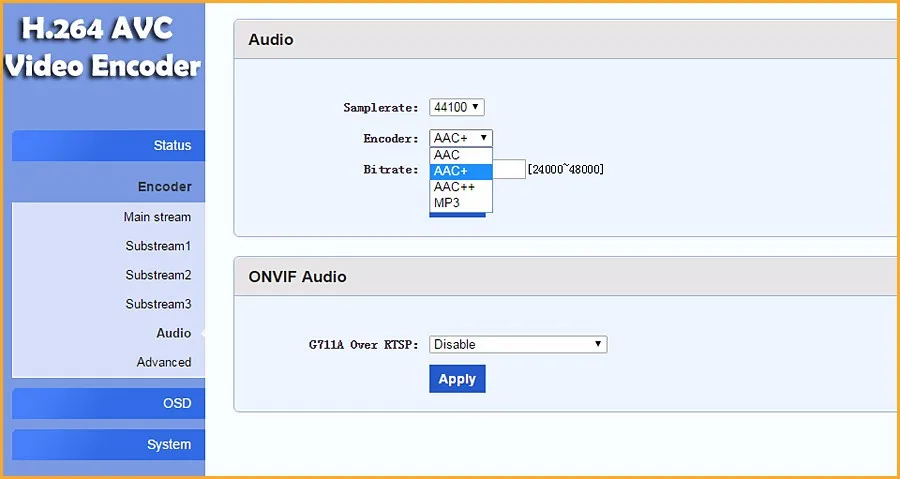The width and height of the screenshot is (900, 479).
Task: Click the H.264 AVC Video Encoder title
Action: tap(103, 48)
